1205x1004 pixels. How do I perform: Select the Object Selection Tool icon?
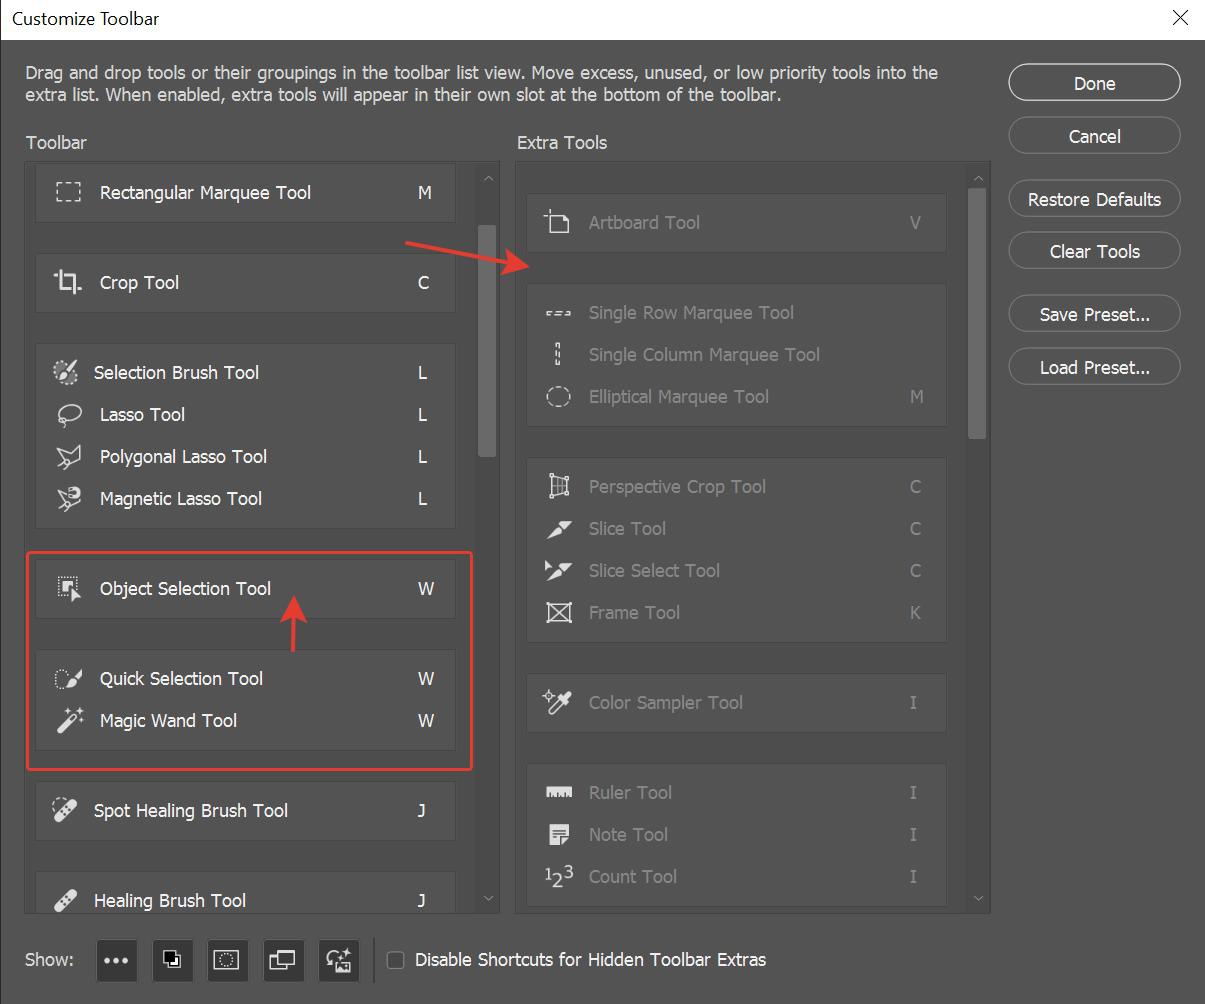(x=68, y=589)
